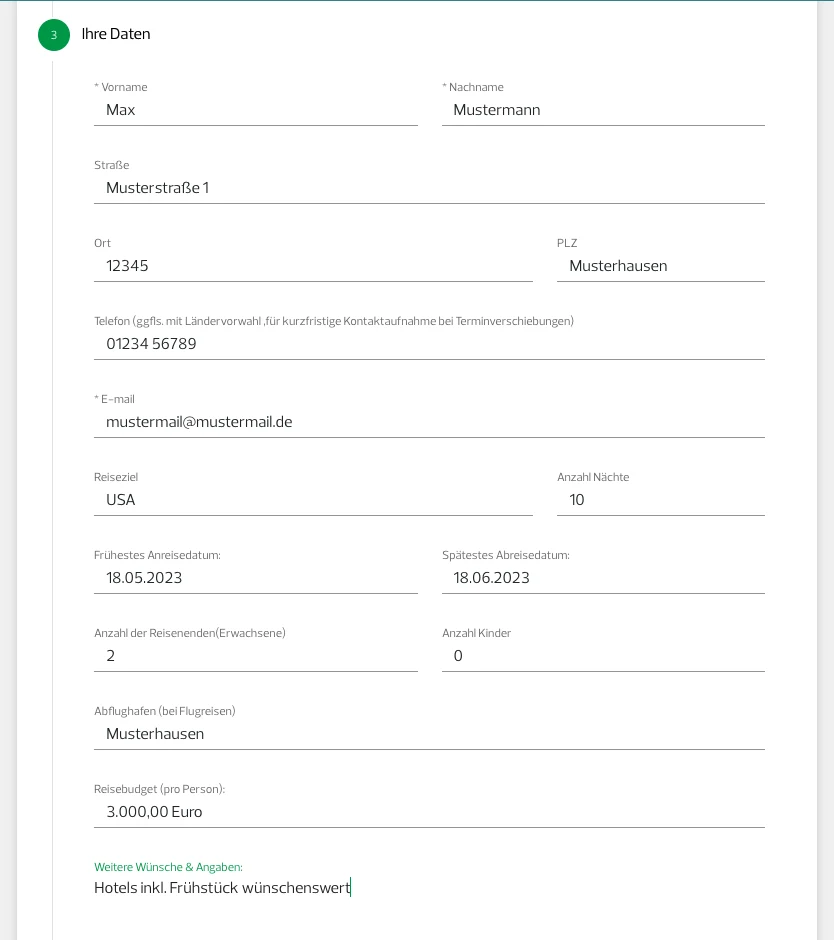Click the E-mail field mustermail@mustermail.de
Image resolution: width=834 pixels, height=940 pixels.
pos(429,422)
